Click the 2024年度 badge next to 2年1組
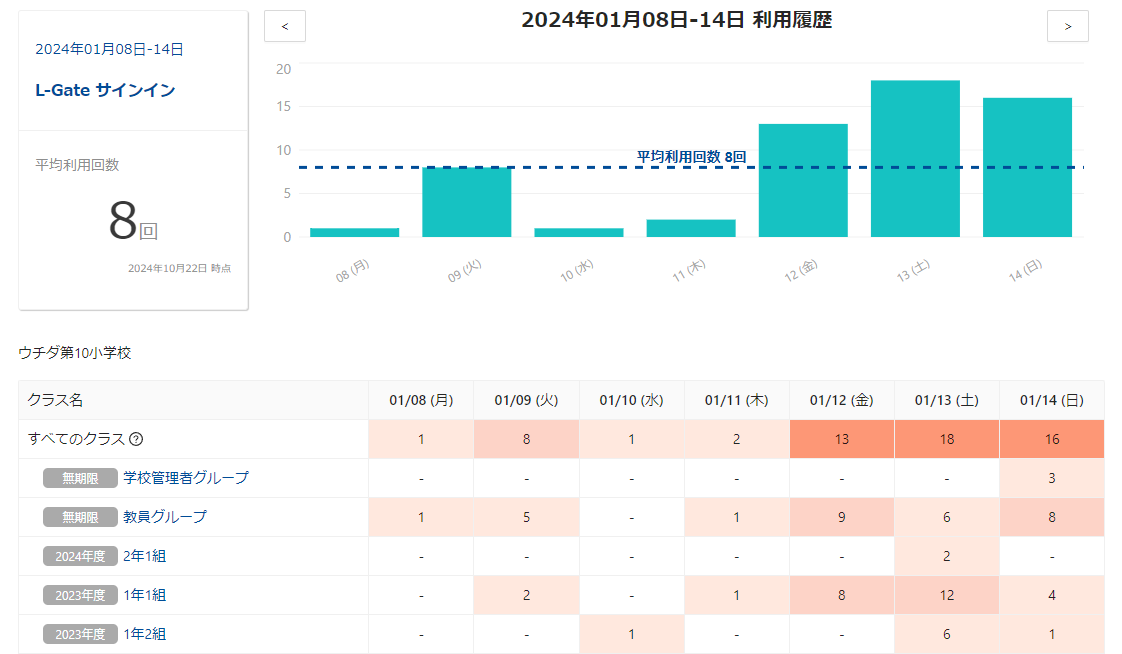 click(78, 556)
